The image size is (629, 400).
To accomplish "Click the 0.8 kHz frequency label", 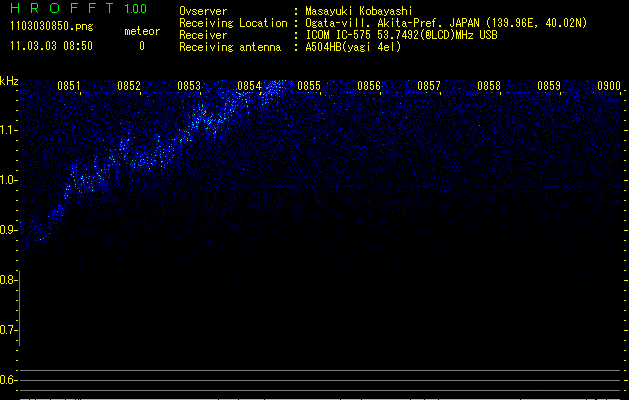I will (8, 280).
